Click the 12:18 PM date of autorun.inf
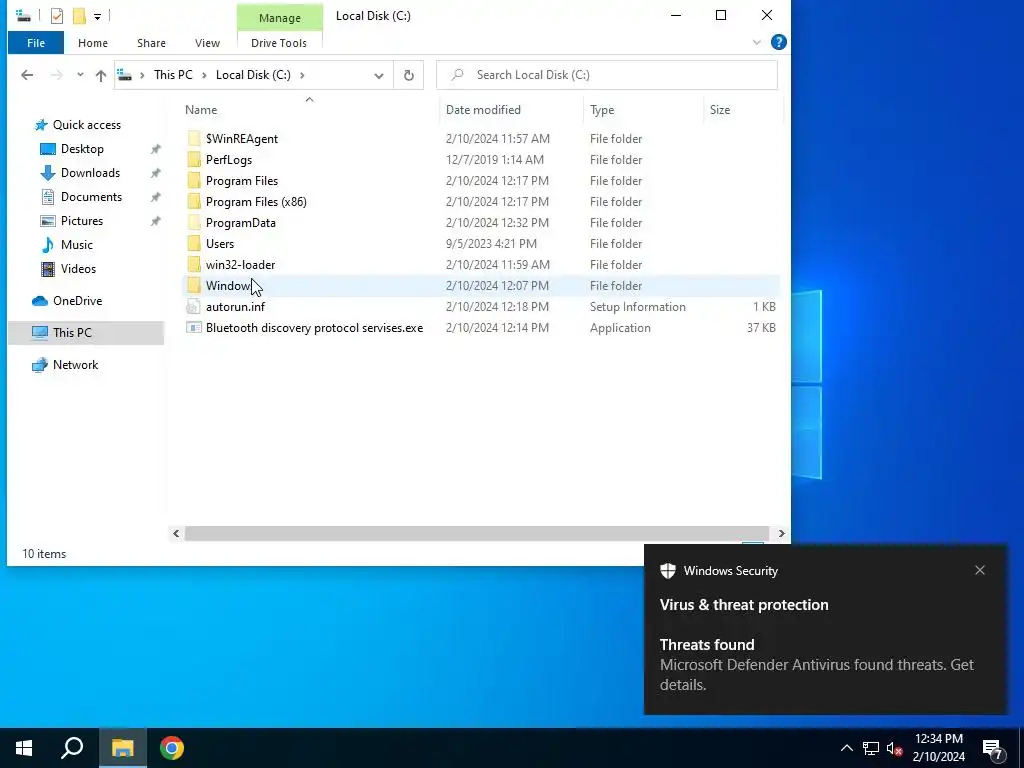 497,306
